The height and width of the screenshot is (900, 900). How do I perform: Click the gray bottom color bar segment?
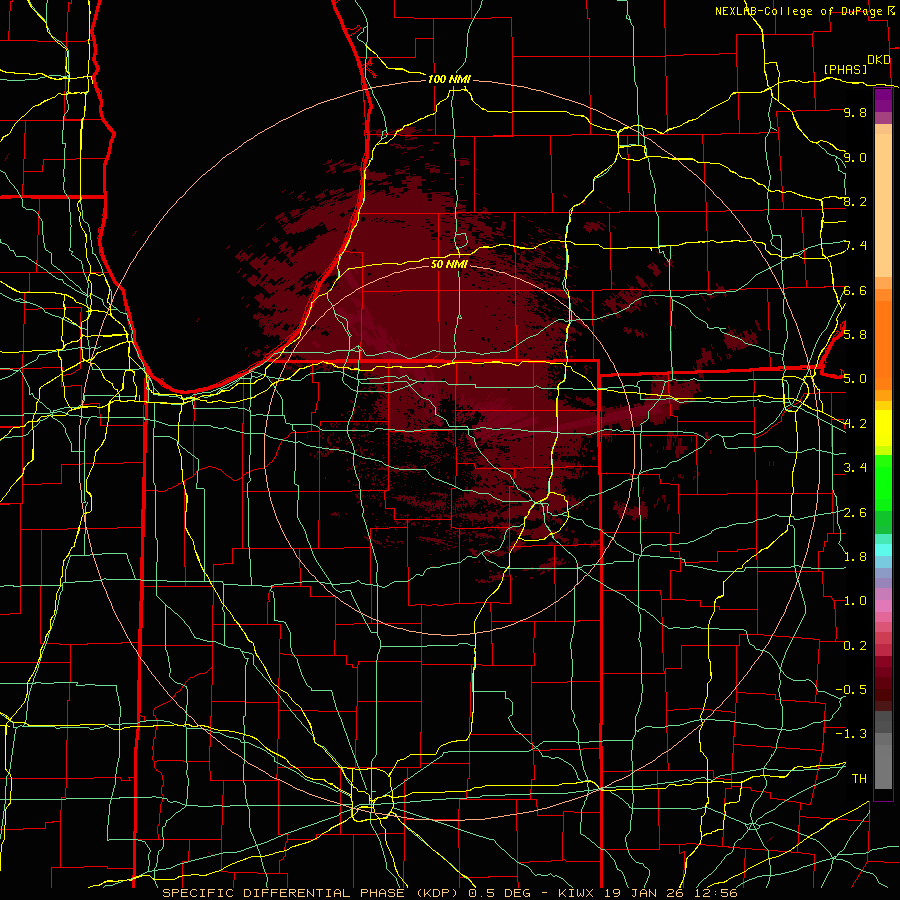coord(883,763)
